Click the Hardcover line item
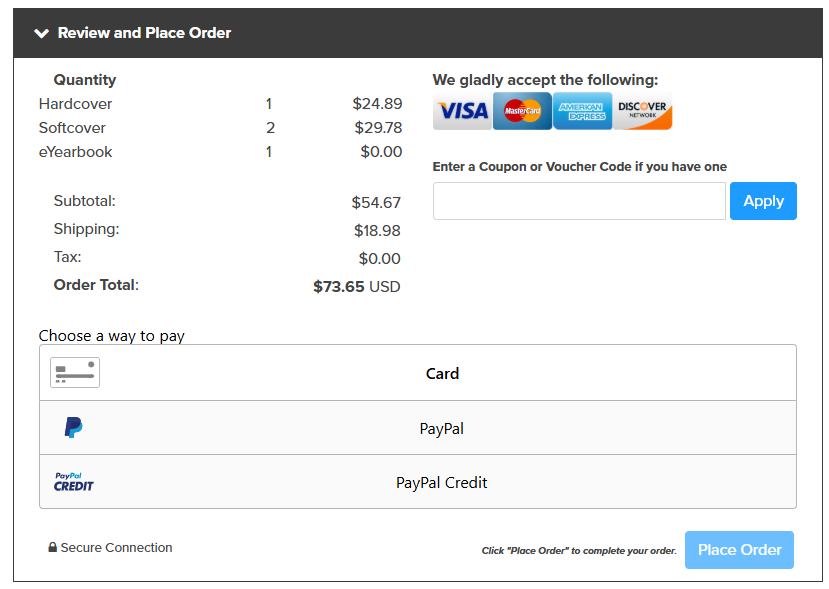 (x=220, y=104)
